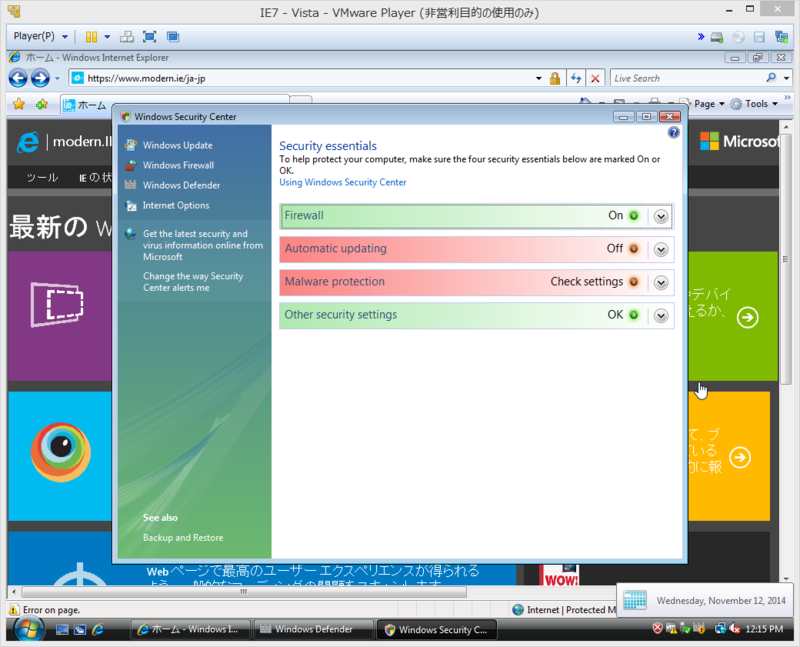Open latest security and virus information link
Viewport: 800px width, 647px height.
(203, 245)
